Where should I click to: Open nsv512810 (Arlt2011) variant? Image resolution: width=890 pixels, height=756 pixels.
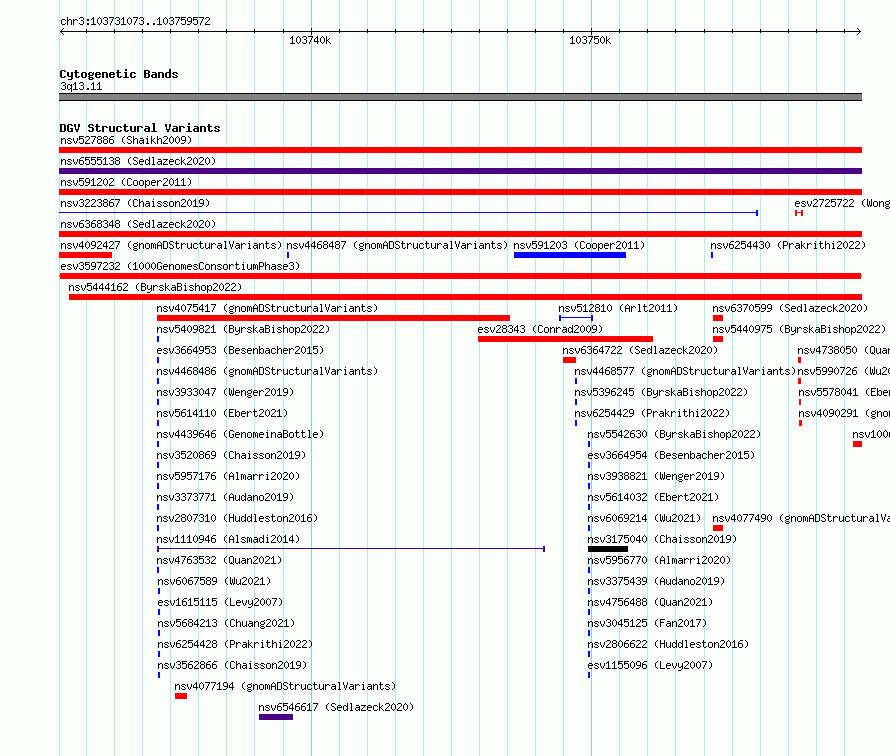point(618,308)
